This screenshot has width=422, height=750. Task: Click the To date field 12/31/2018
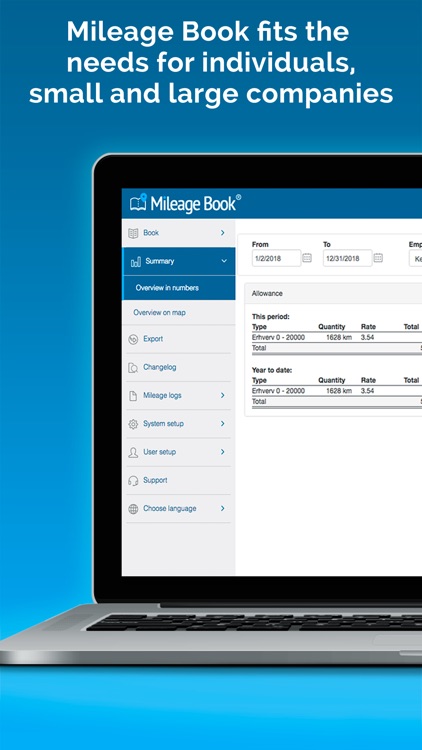tap(347, 258)
